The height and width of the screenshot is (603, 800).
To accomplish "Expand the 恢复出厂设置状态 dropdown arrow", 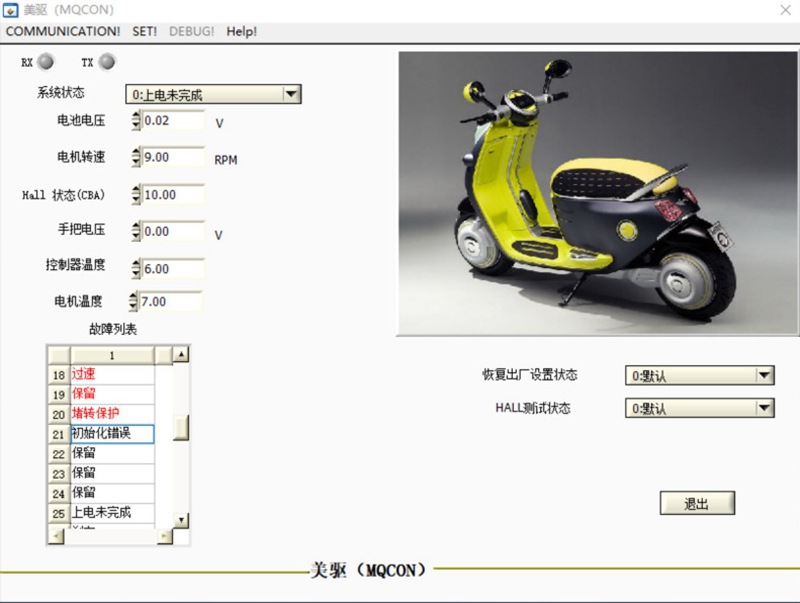I will coord(764,375).
